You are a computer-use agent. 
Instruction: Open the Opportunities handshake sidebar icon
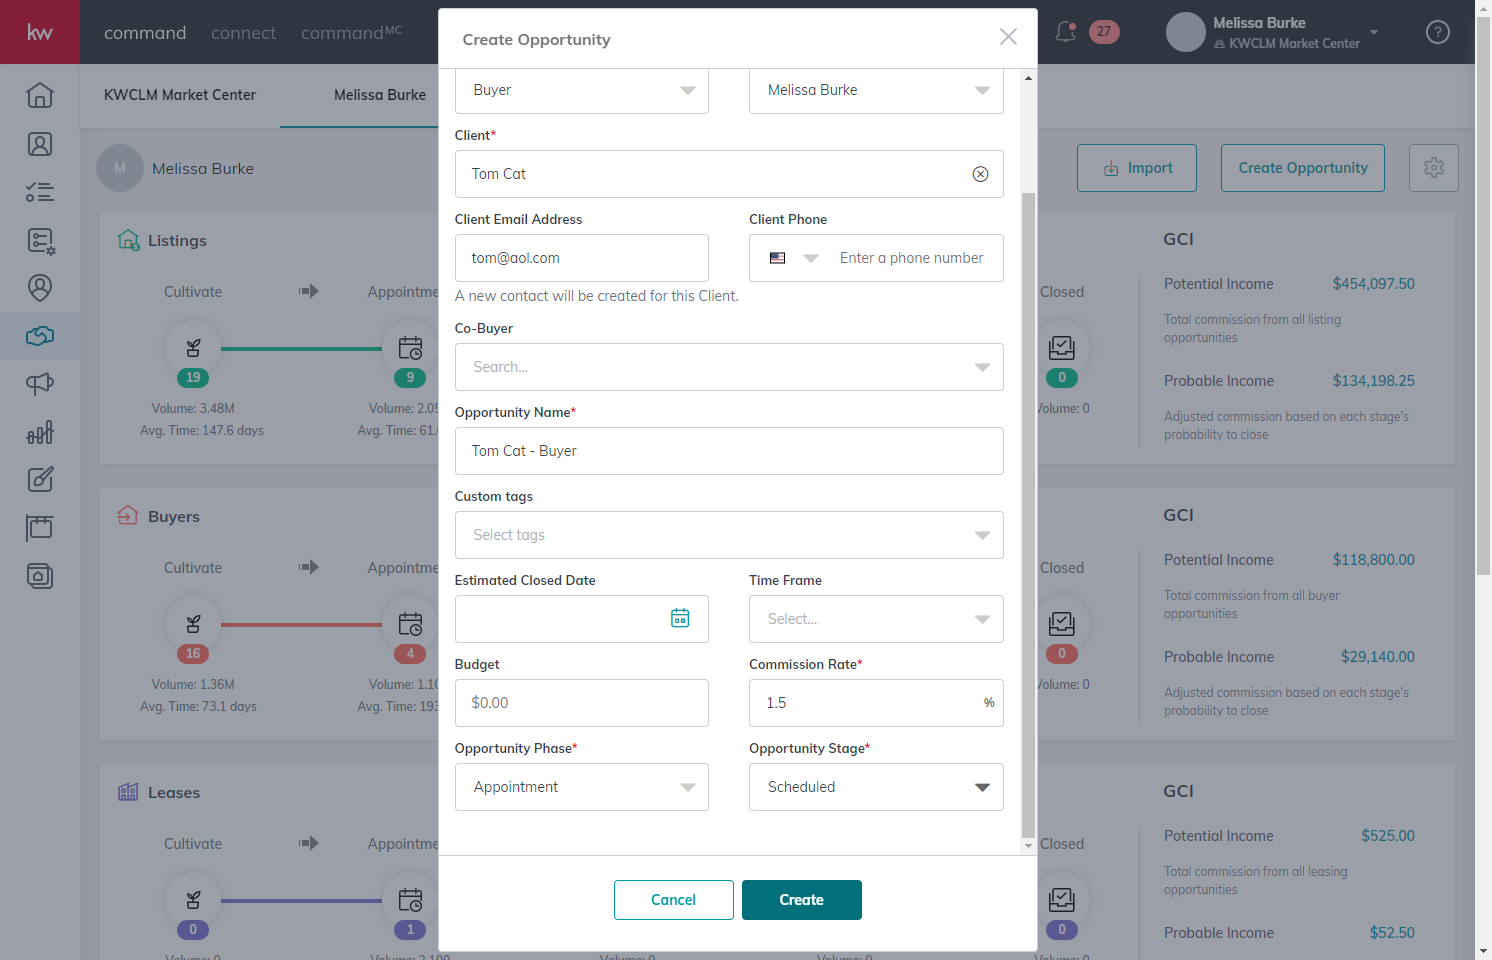[40, 336]
